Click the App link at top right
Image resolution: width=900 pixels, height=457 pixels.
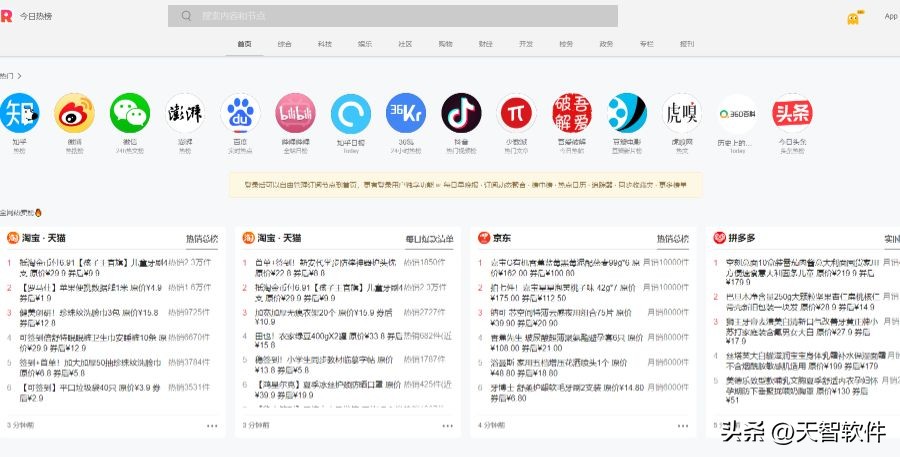pyautogui.click(x=891, y=16)
